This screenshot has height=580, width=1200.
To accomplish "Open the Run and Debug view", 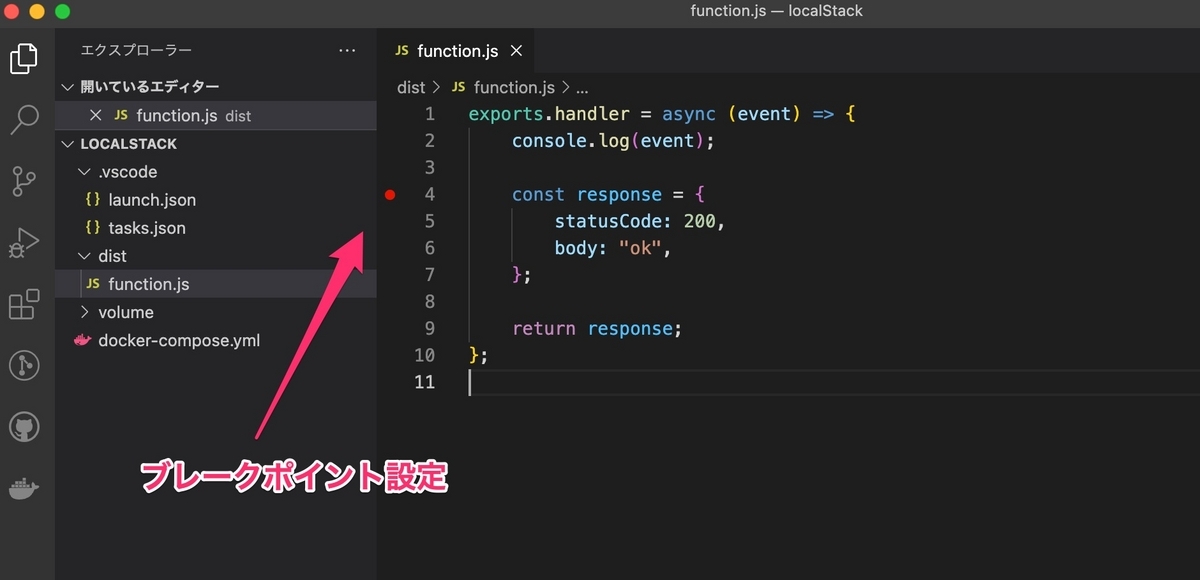I will coord(24,243).
